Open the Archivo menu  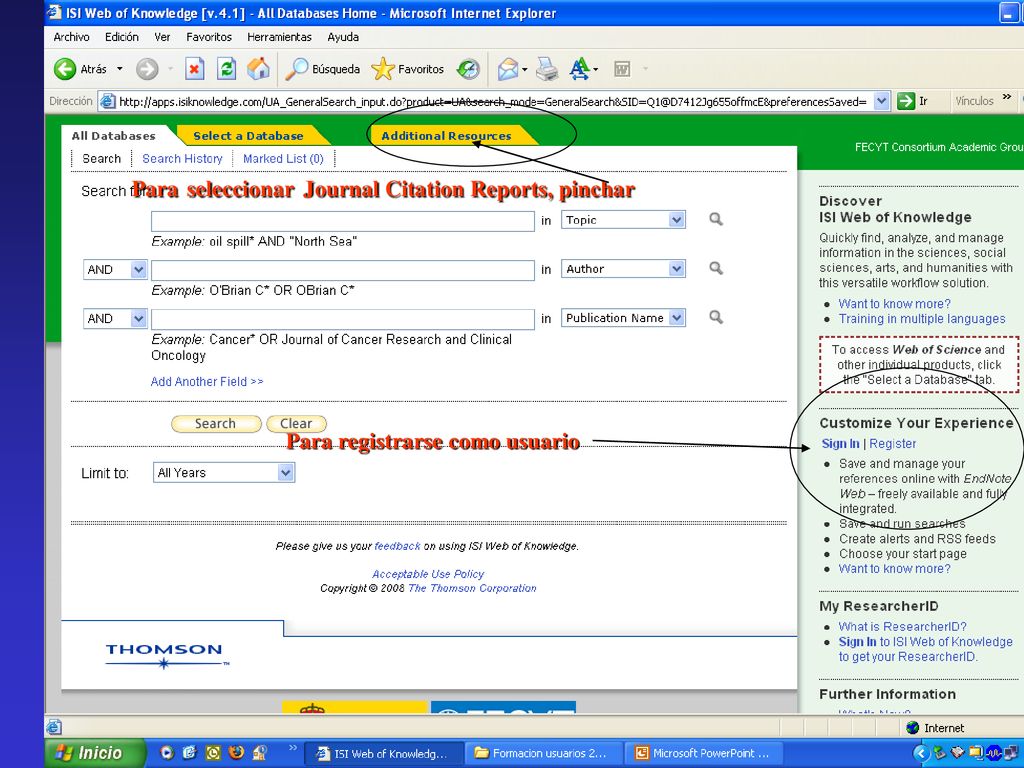[x=71, y=37]
